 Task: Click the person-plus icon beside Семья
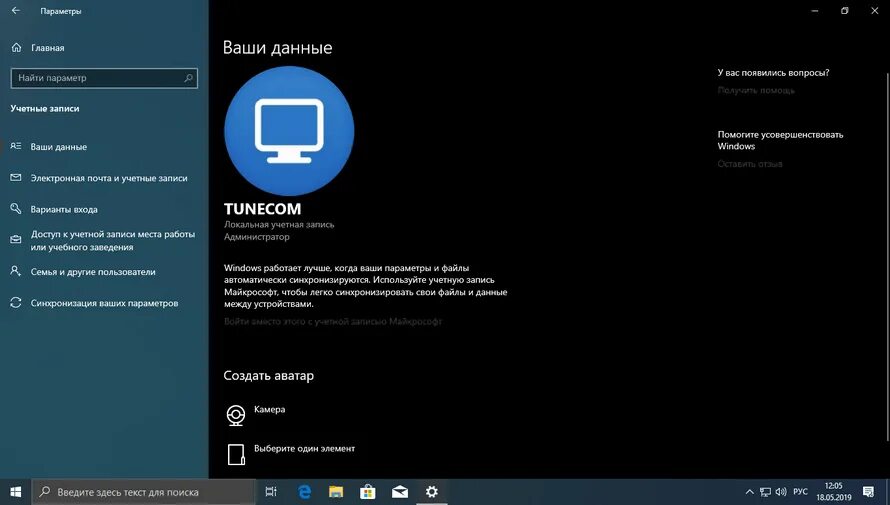[16, 271]
